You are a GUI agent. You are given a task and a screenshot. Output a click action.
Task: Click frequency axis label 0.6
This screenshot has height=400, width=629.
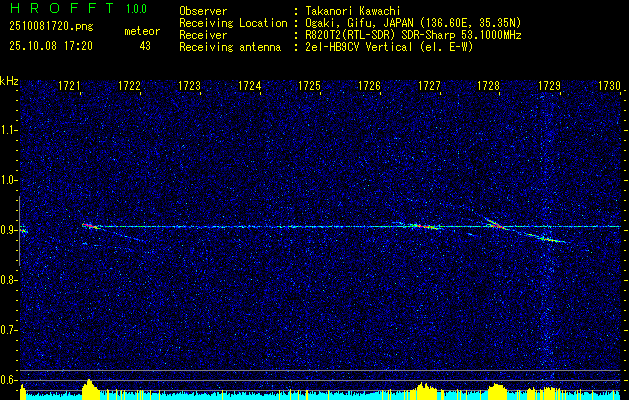[x=8, y=380]
